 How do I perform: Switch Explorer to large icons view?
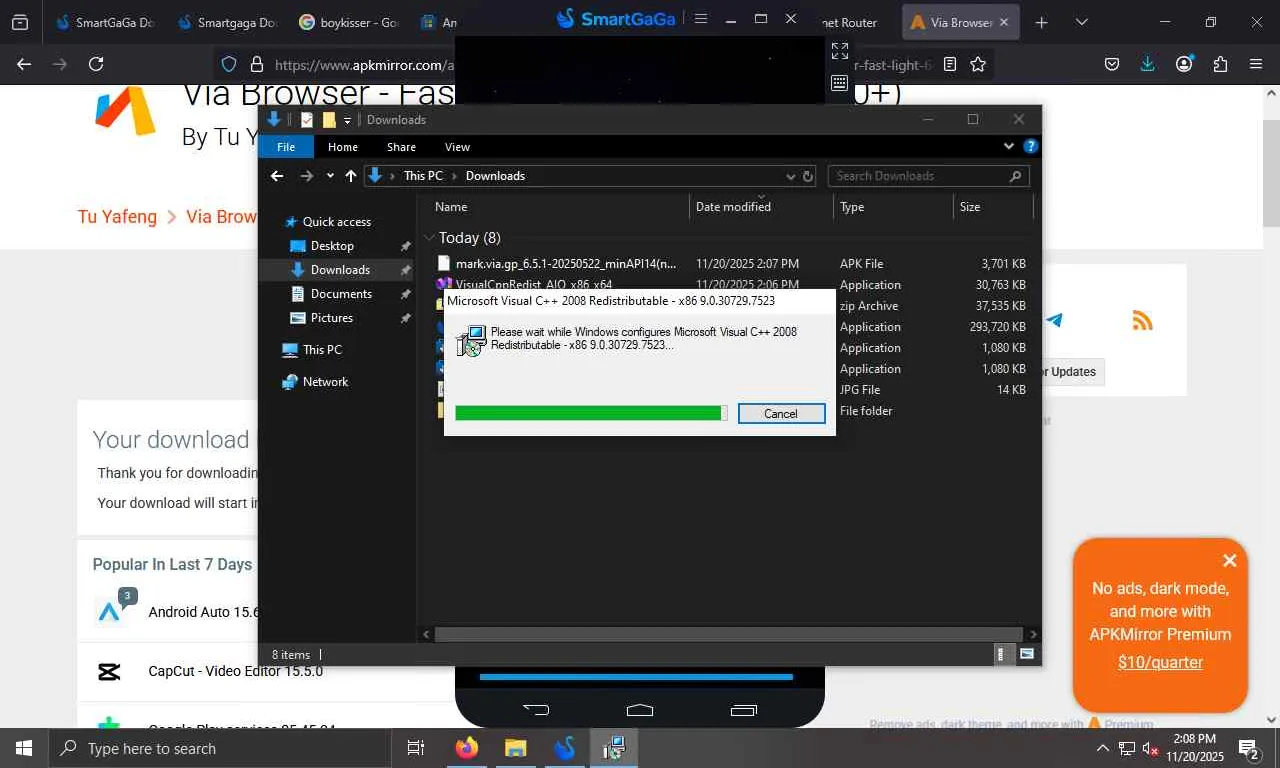pyautogui.click(x=1027, y=654)
